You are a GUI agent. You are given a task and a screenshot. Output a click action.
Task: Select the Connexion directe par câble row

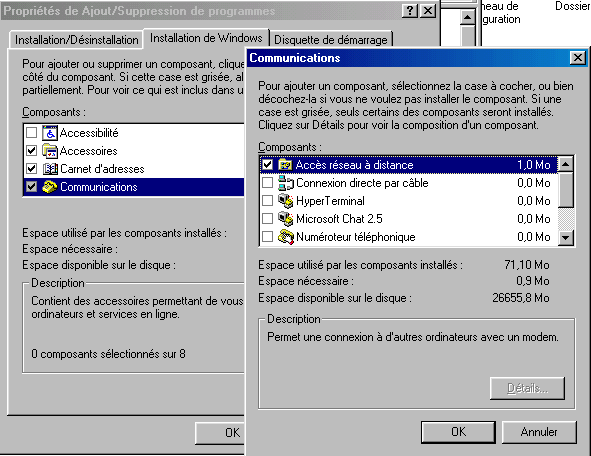click(x=408, y=183)
